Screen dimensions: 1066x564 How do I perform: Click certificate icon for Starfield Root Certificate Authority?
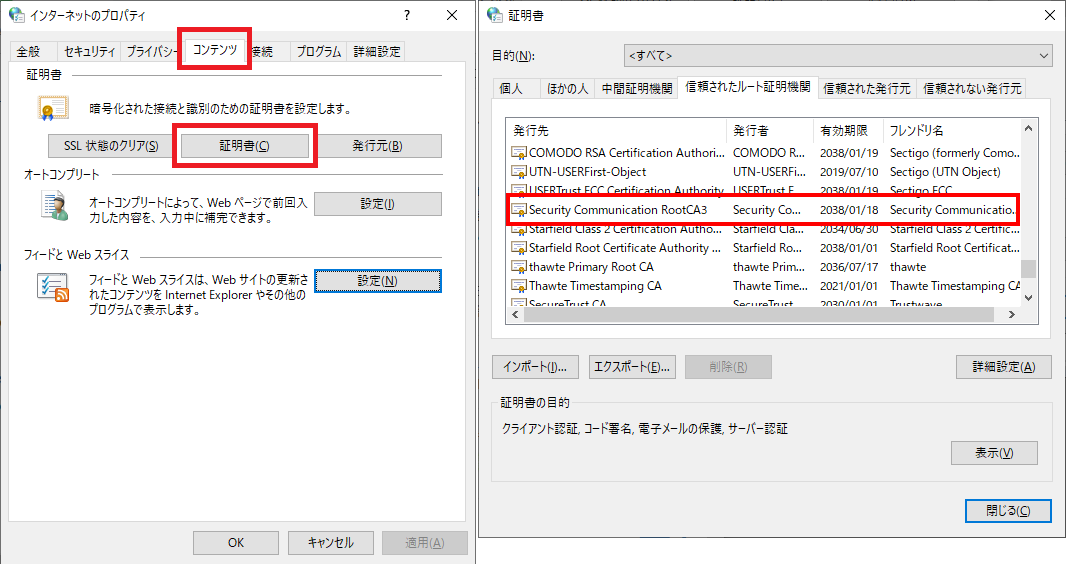[x=519, y=248]
